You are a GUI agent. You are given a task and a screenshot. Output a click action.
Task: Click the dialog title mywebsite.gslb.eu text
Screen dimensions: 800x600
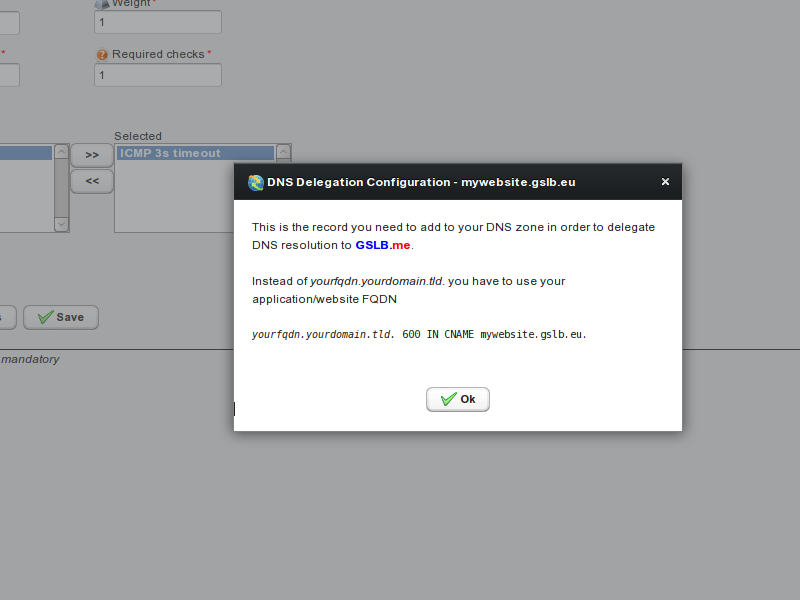[x=518, y=182]
